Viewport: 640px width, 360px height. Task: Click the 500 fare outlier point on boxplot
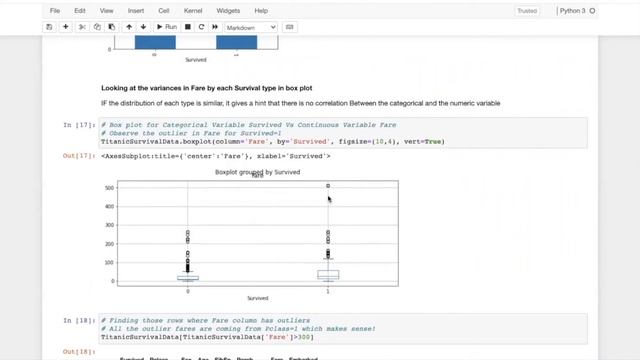(328, 186)
